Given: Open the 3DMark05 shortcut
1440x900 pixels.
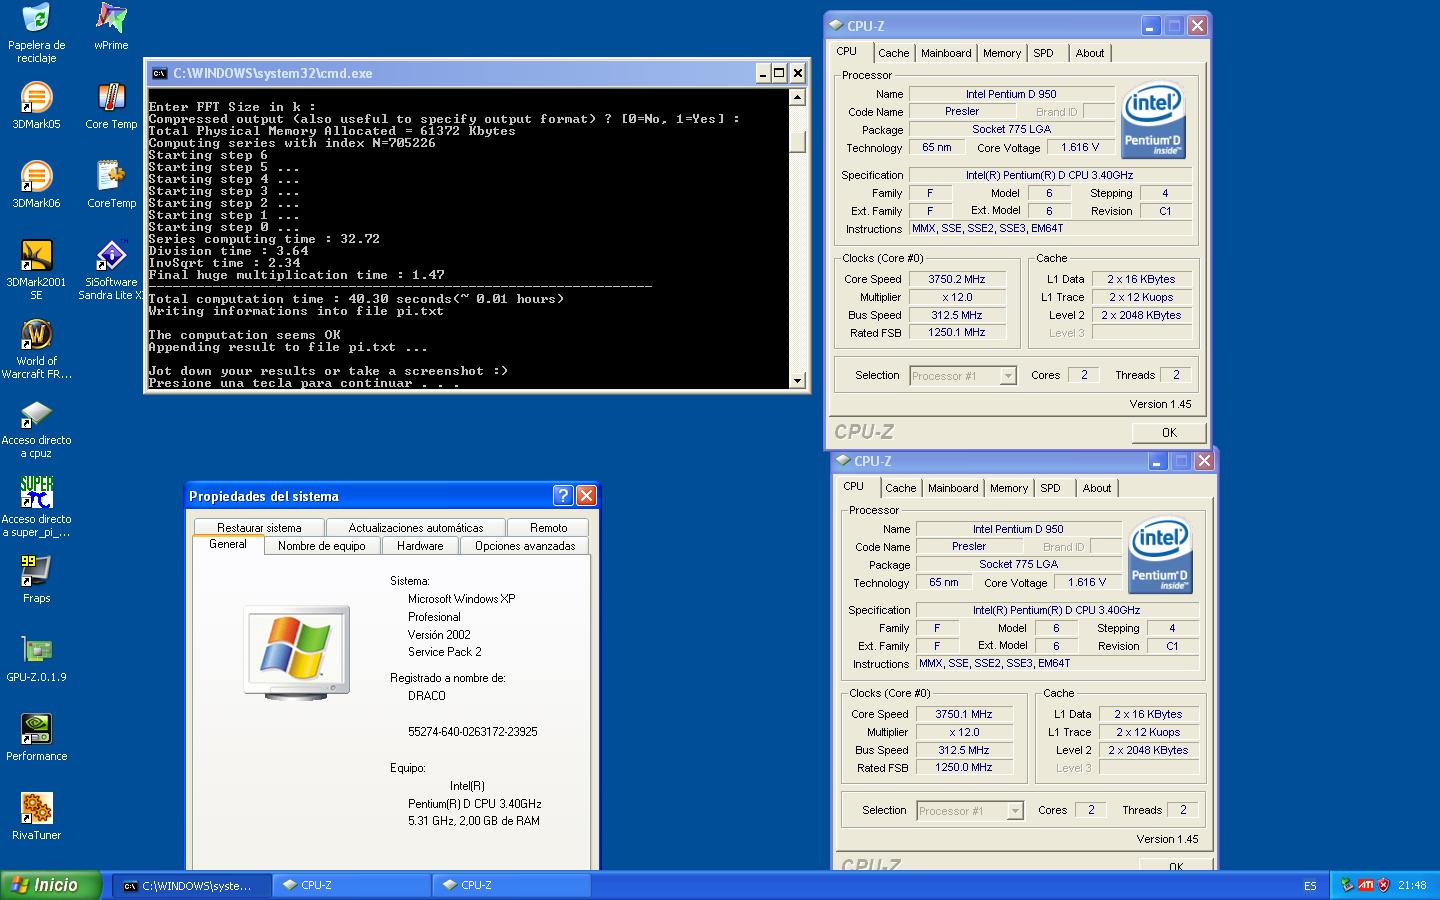Looking at the screenshot, I should 37,98.
